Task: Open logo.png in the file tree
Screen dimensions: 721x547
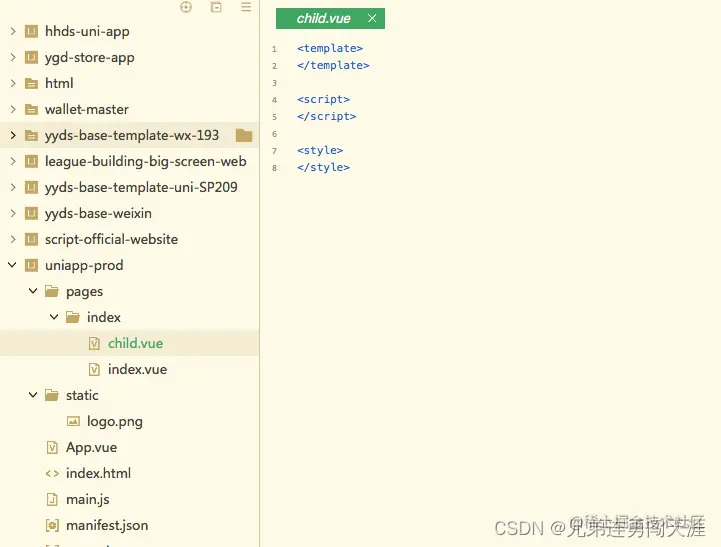Action: pyautogui.click(x=114, y=422)
